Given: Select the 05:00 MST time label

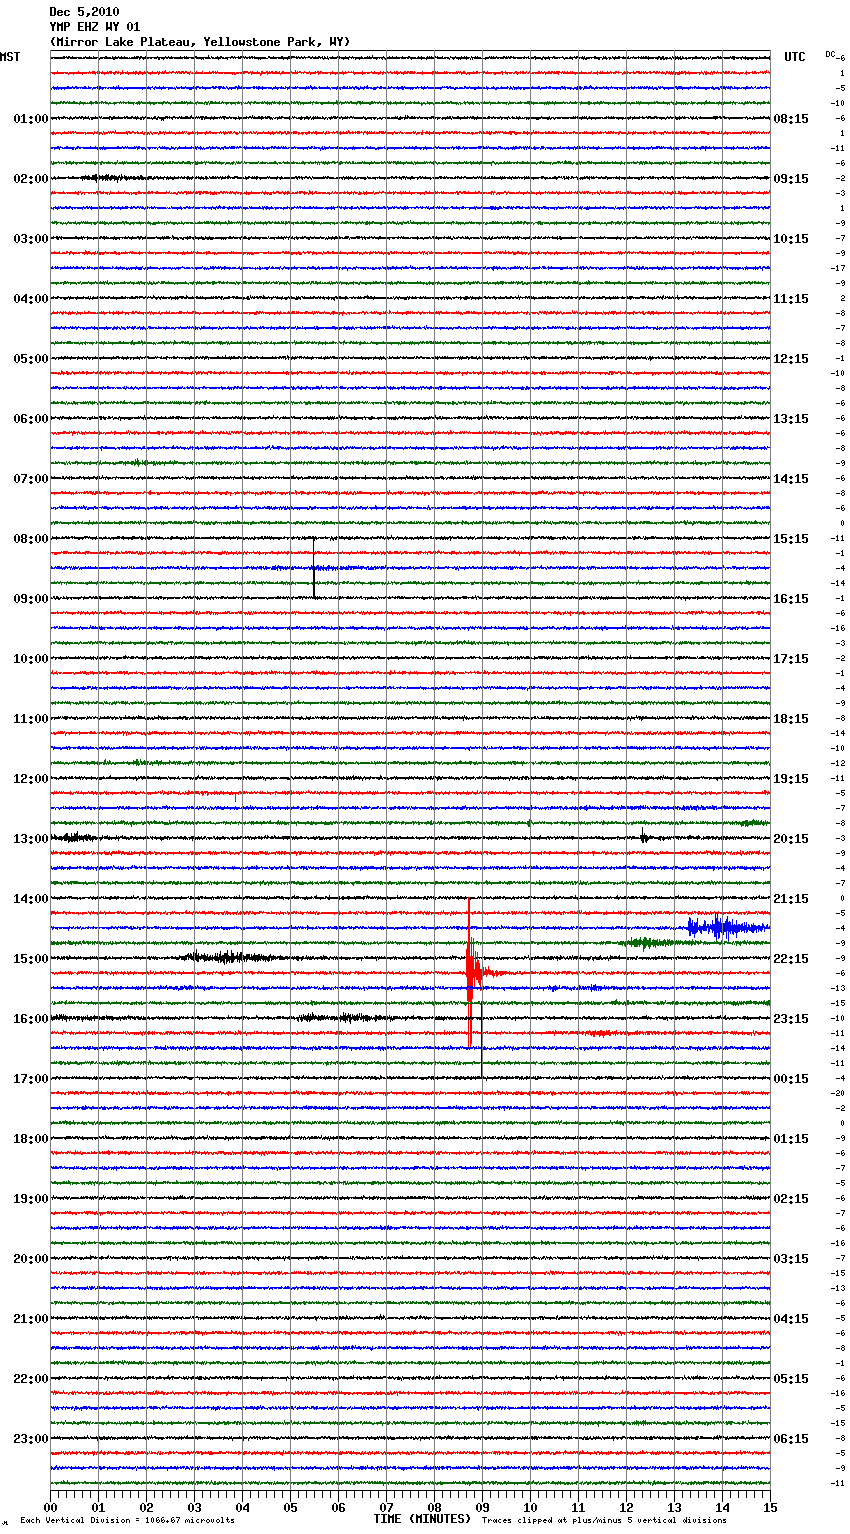Looking at the screenshot, I should pyautogui.click(x=31, y=359).
